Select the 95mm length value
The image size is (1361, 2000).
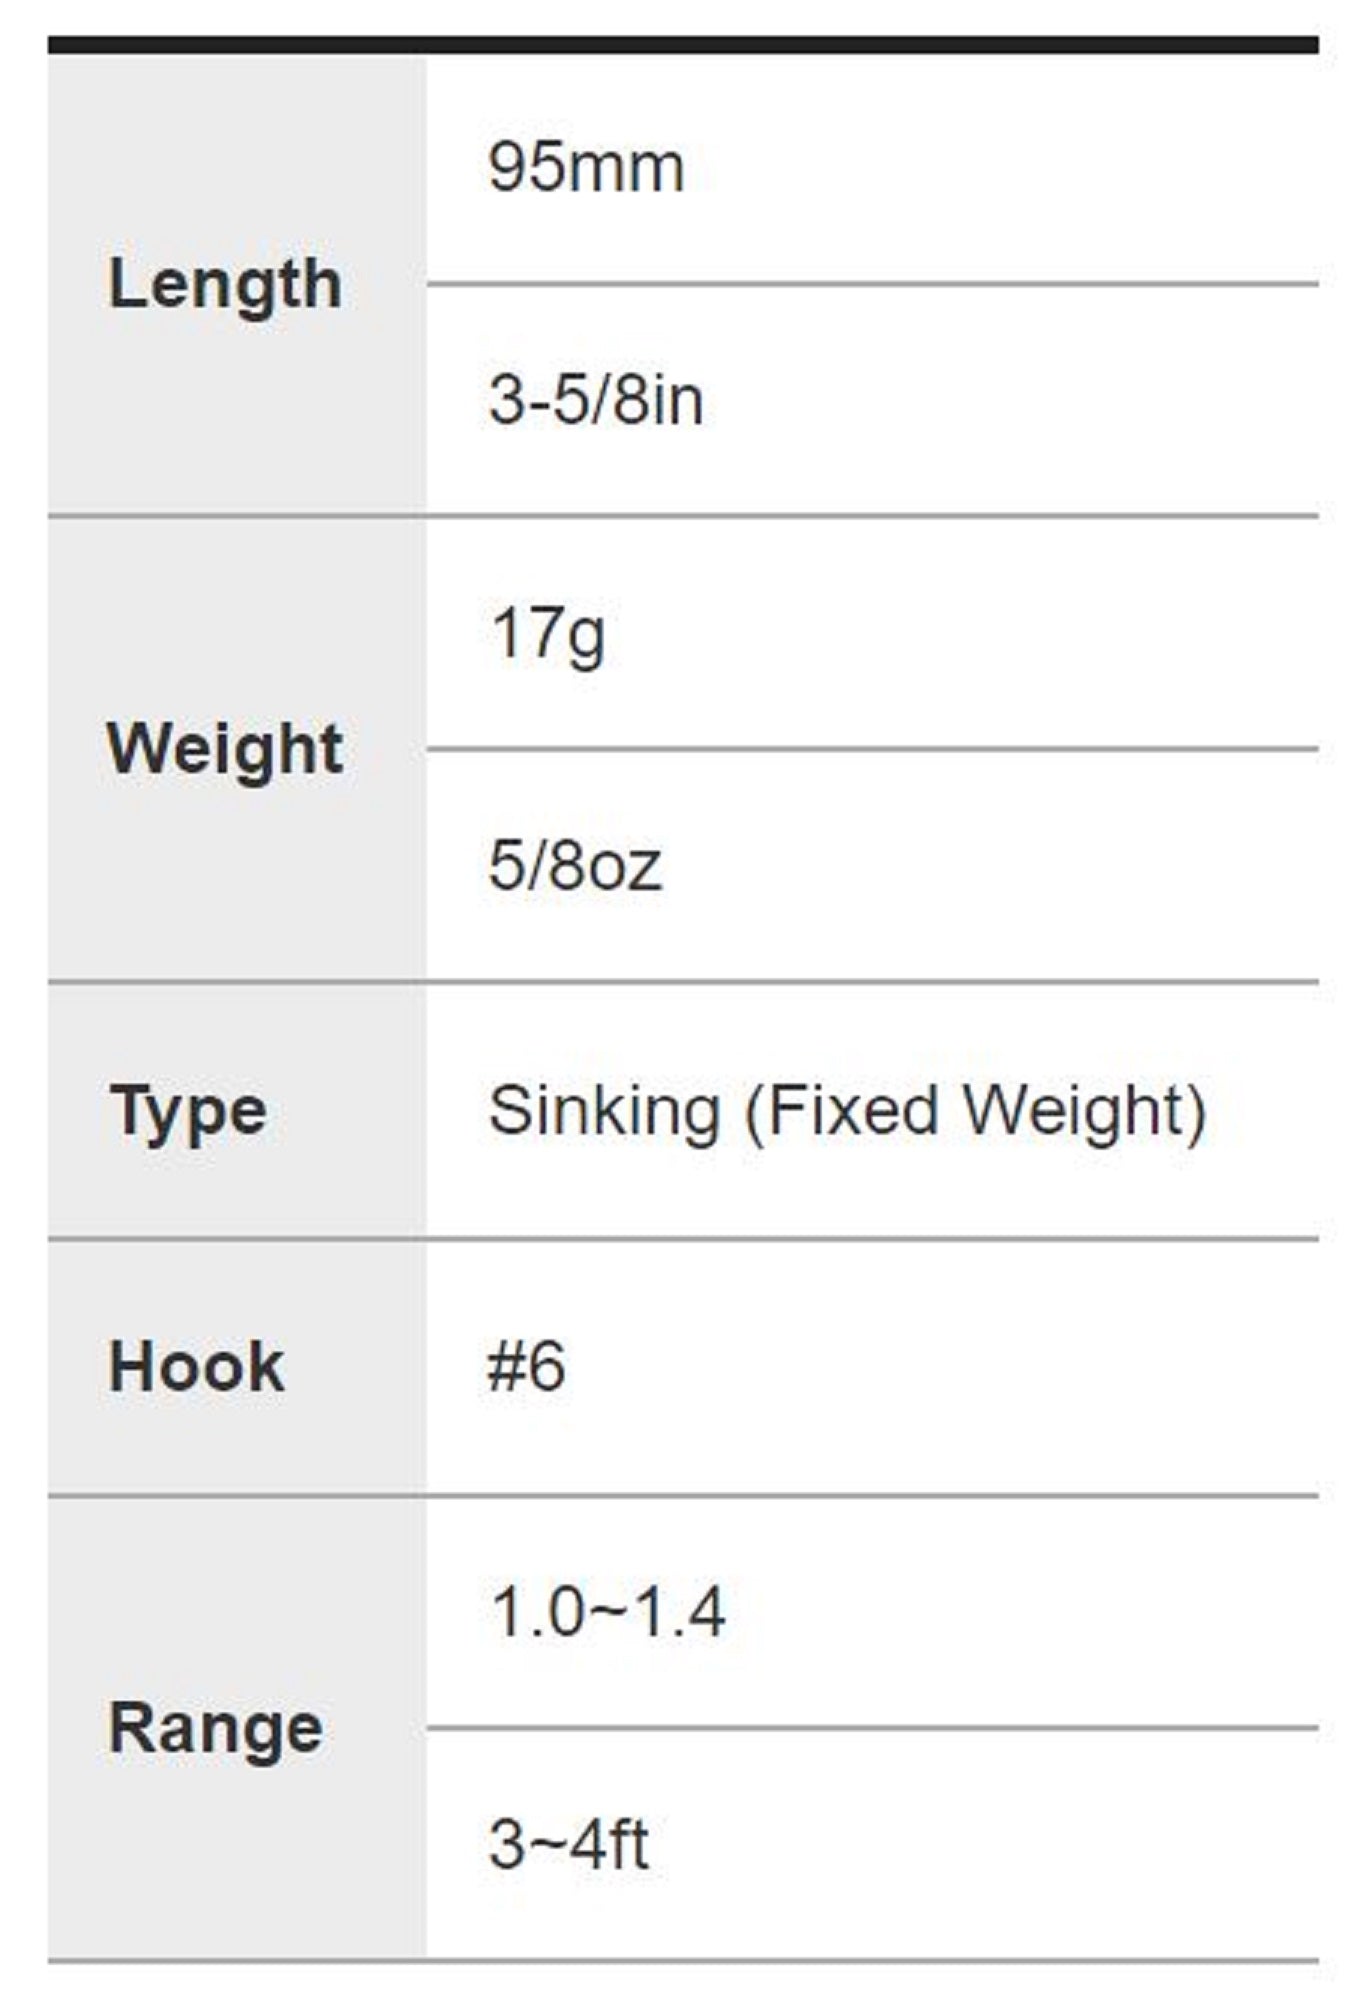pos(586,167)
